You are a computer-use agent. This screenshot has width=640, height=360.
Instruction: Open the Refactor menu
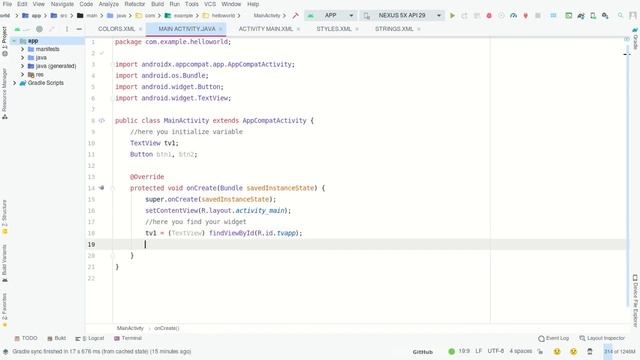[x=135, y=4]
